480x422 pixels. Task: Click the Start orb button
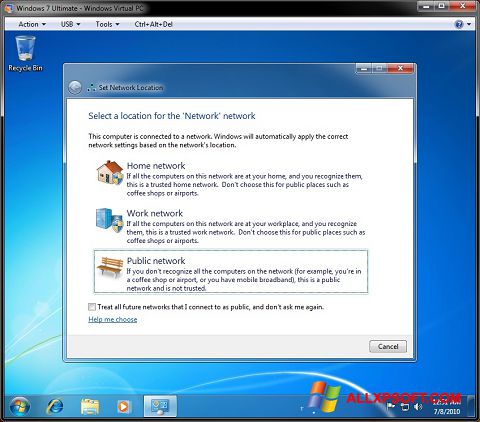[20, 407]
